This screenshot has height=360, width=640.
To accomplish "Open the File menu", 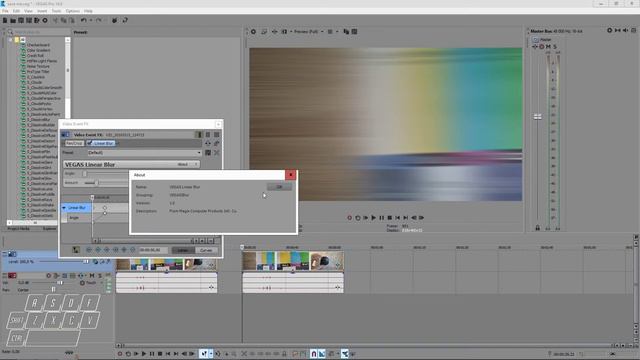I will [5, 11].
